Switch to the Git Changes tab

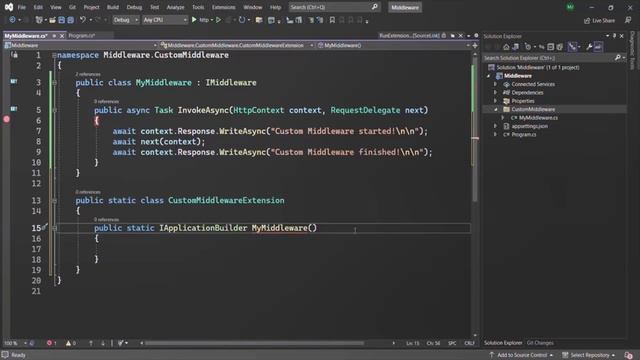click(540, 343)
